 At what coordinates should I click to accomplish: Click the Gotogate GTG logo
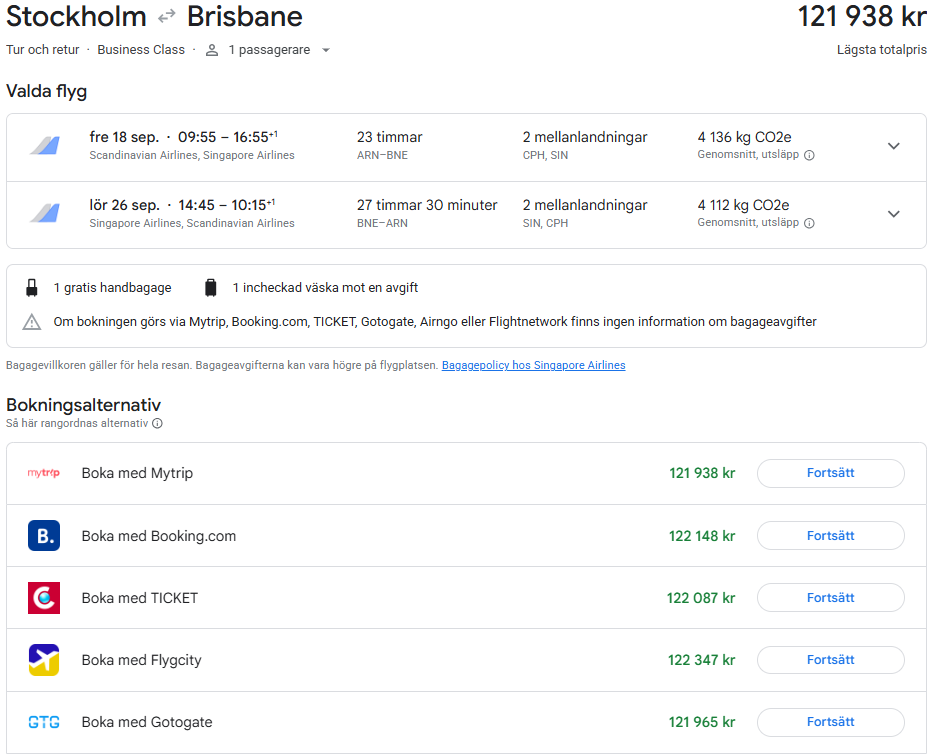(44, 722)
